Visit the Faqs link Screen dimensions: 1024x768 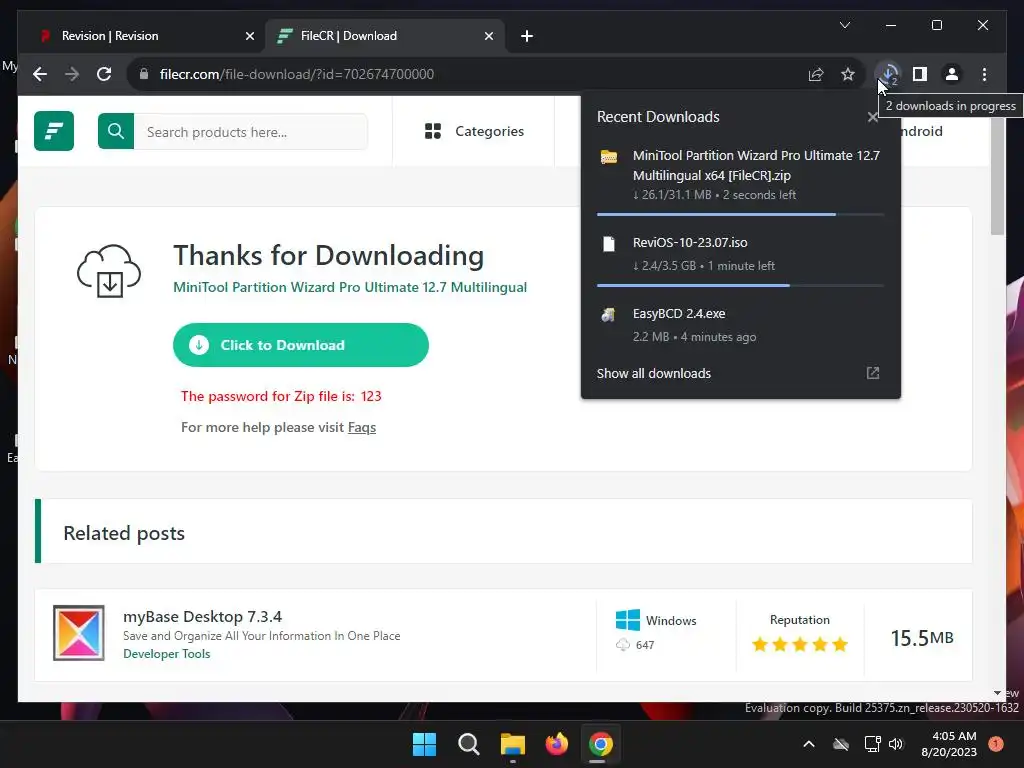click(362, 427)
